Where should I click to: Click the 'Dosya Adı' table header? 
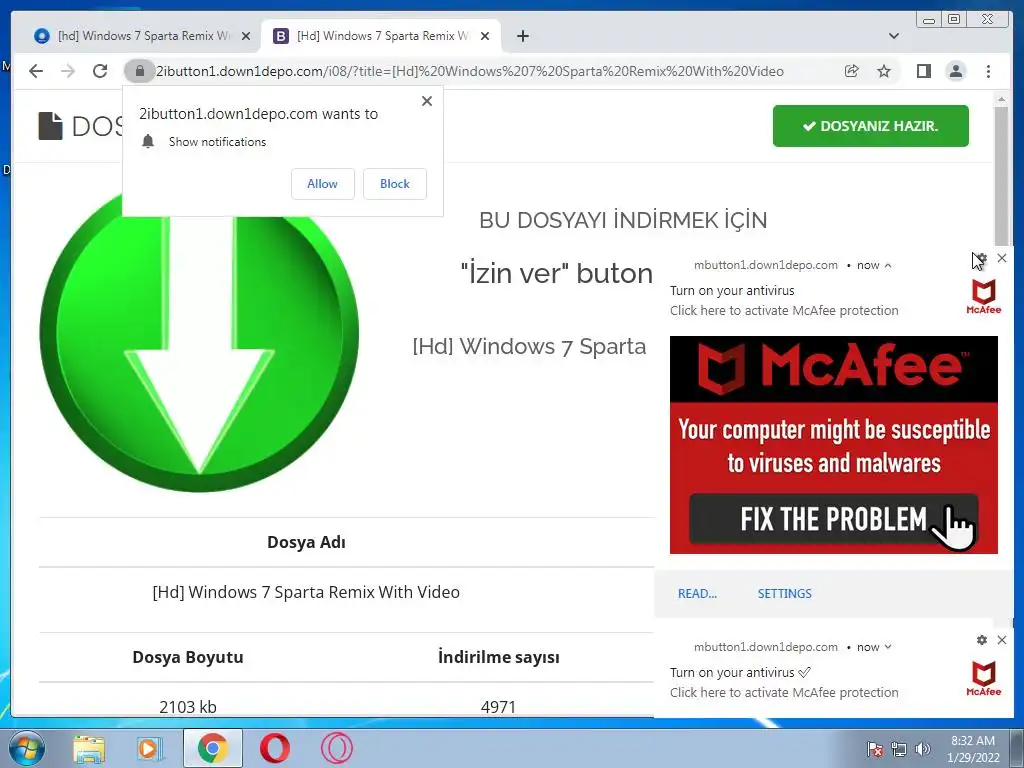coord(306,542)
